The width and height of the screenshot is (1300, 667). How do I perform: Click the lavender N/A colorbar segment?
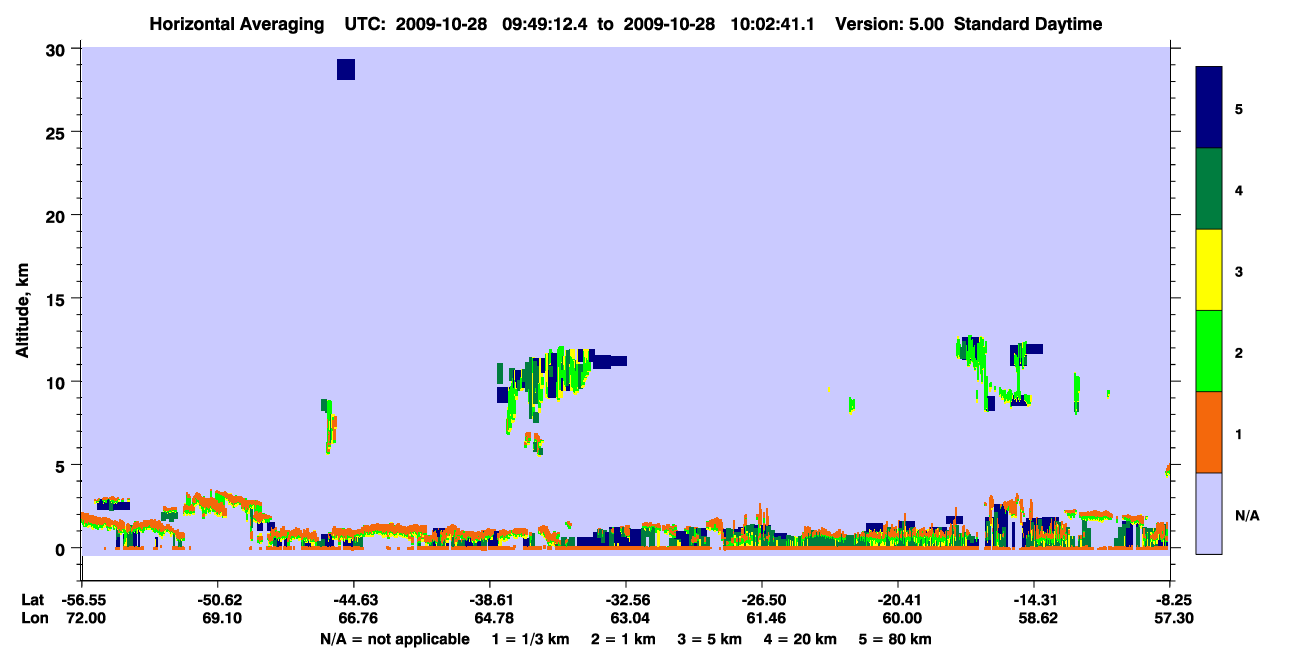tap(1209, 513)
